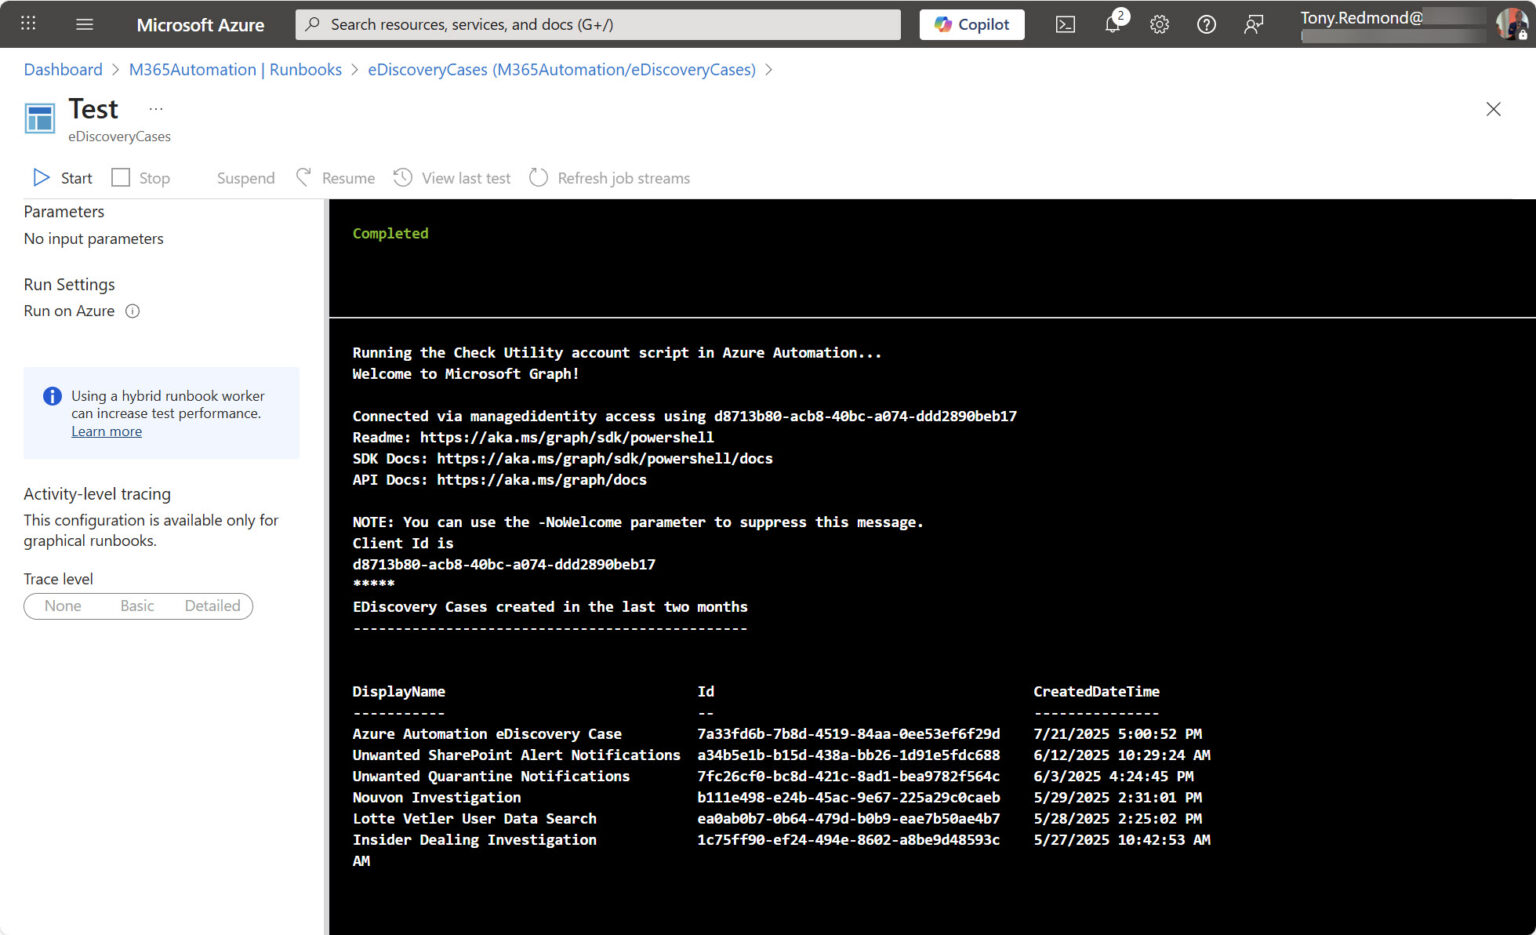Viewport: 1536px width, 935px height.
Task: Open the help and support panel
Action: (1206, 24)
